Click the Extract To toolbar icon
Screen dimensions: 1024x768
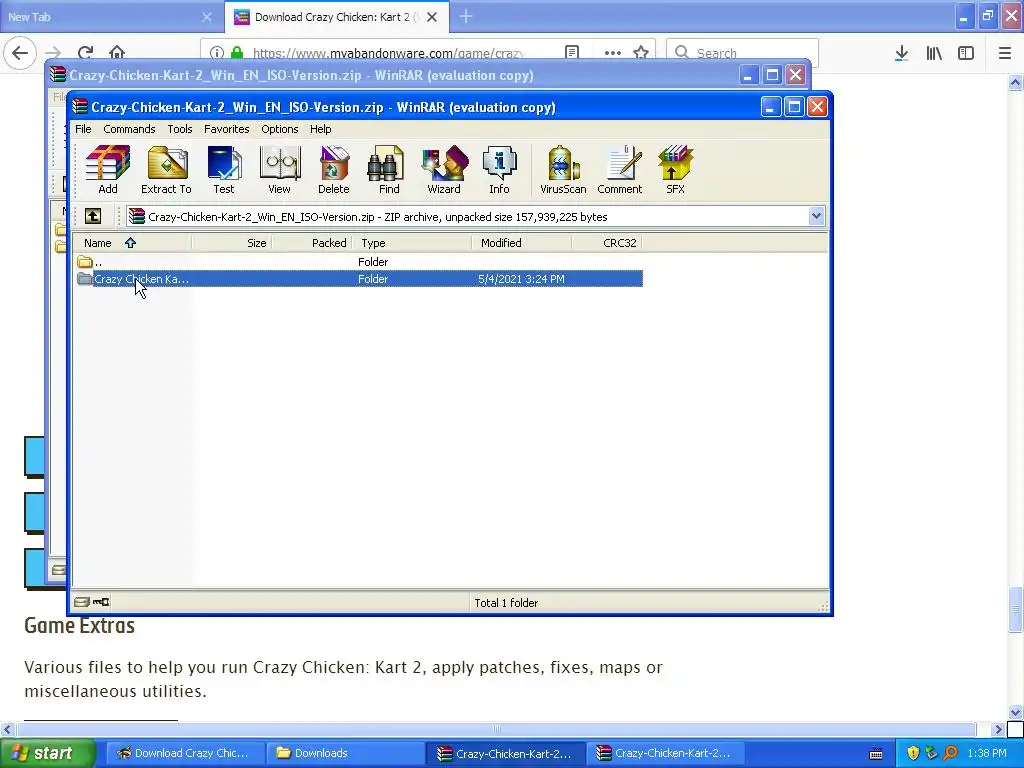click(x=167, y=170)
